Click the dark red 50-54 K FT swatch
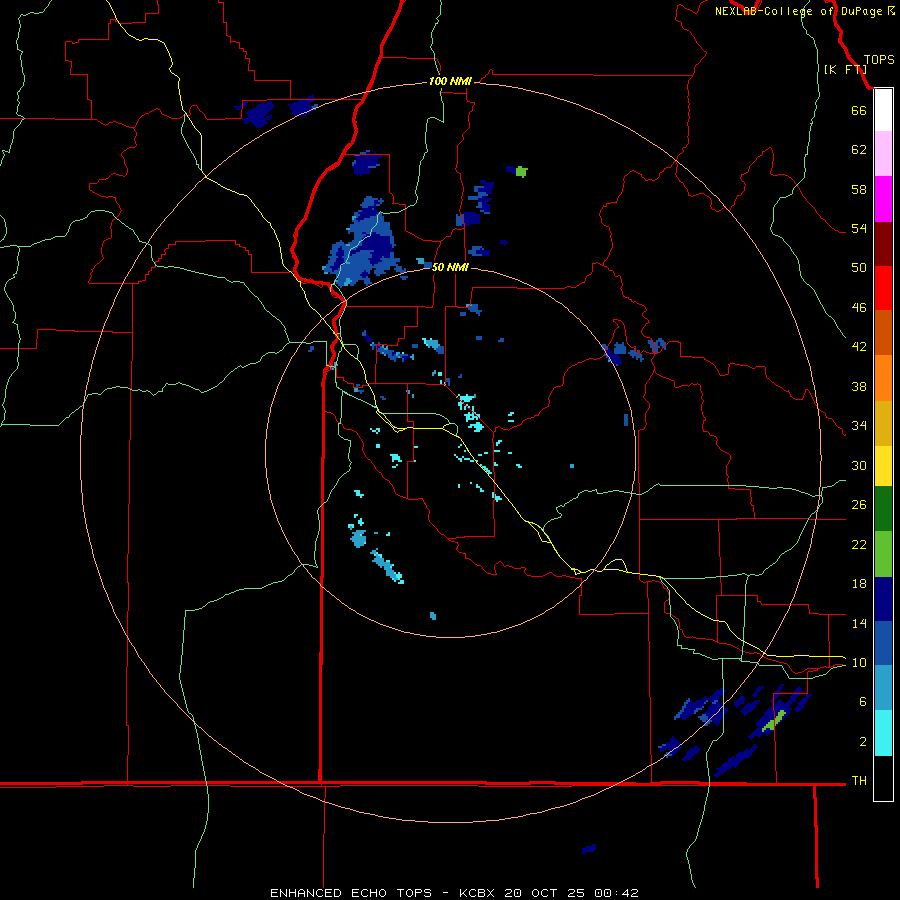Viewport: 900px width, 900px height. point(883,244)
